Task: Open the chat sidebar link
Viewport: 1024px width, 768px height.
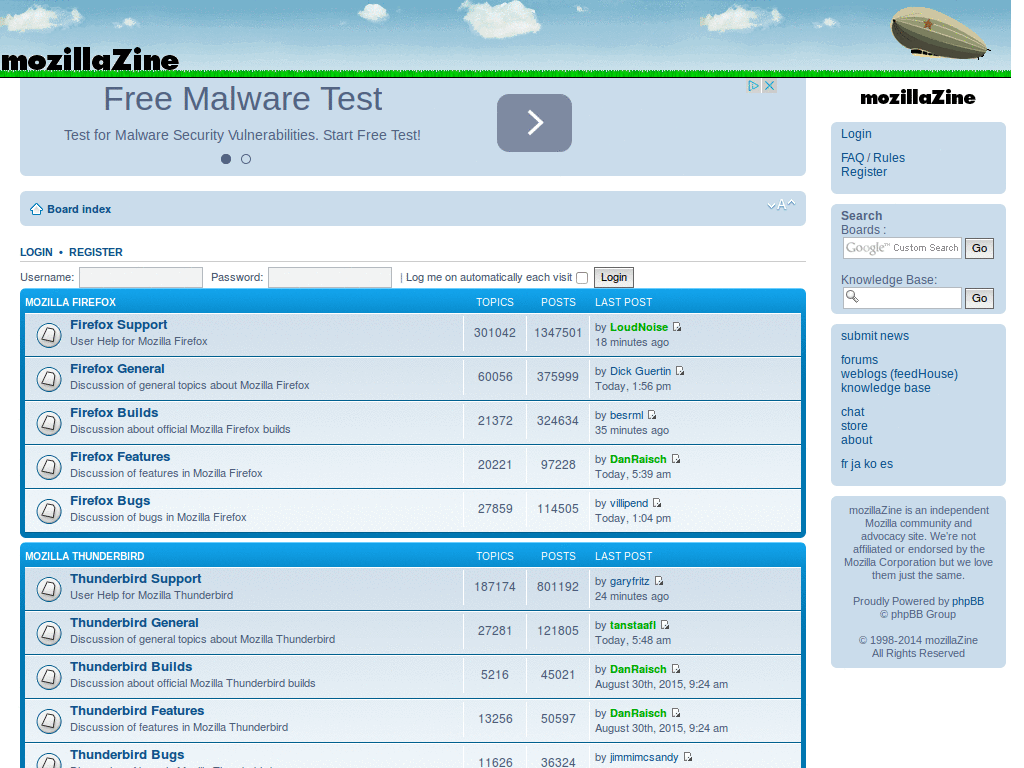Action: (852, 412)
